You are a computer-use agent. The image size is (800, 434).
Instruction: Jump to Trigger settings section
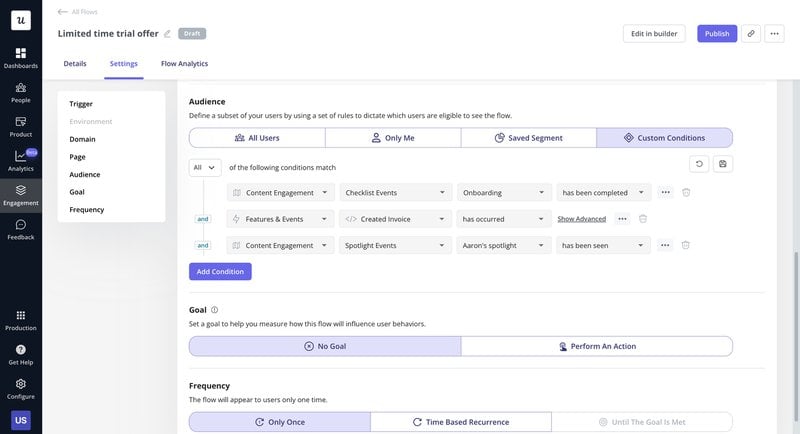81,104
